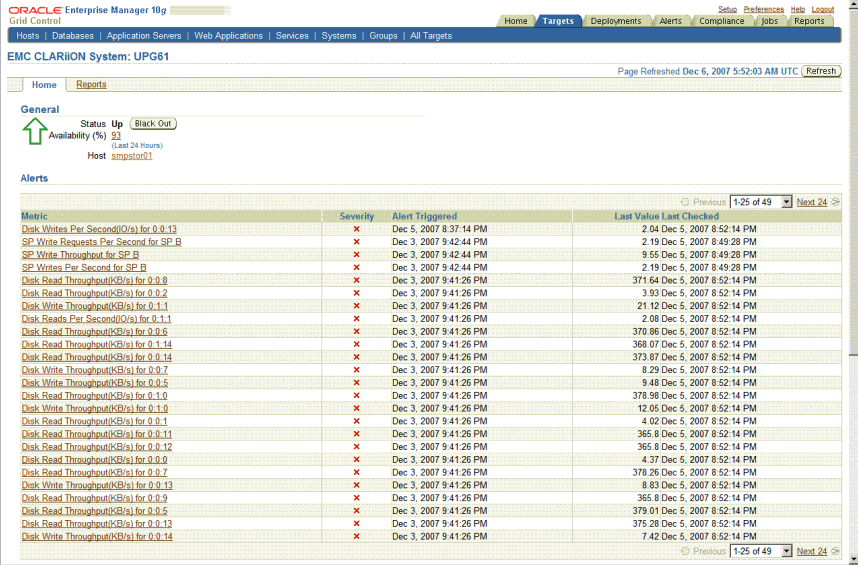Click the Black Out button
The height and width of the screenshot is (565, 858).
[153, 124]
